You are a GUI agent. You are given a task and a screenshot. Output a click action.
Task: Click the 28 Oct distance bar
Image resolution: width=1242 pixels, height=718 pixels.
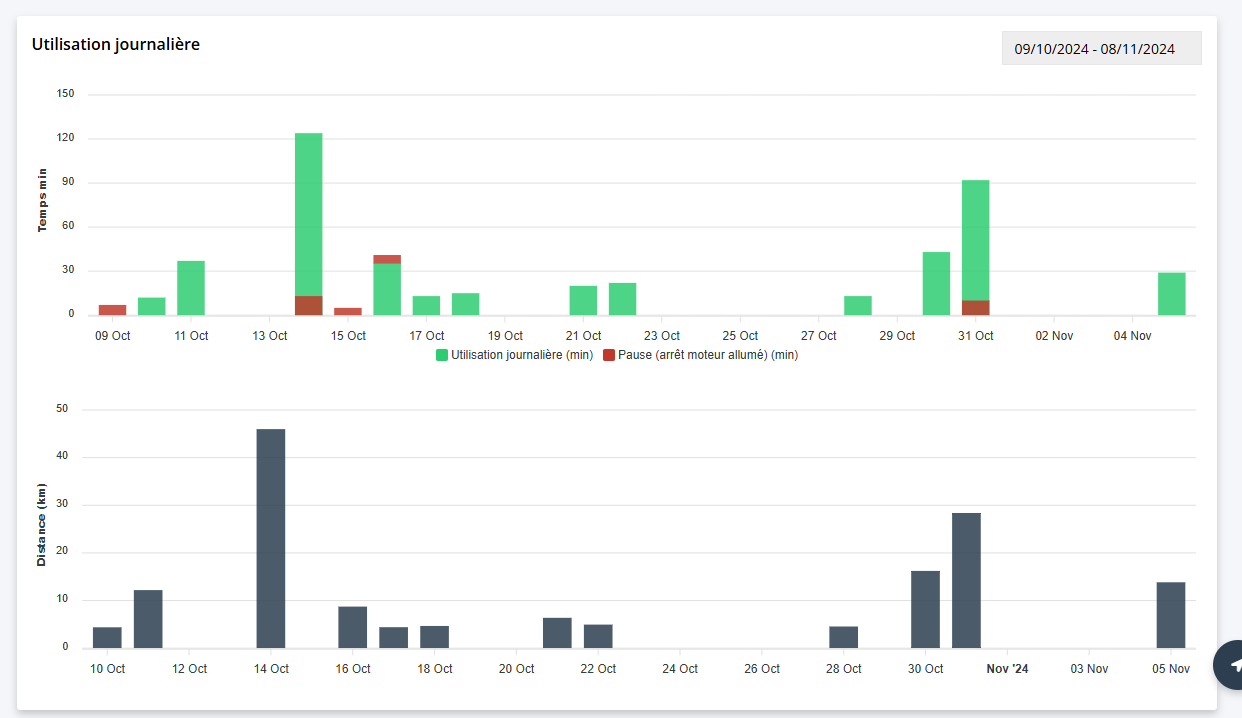[x=844, y=637]
